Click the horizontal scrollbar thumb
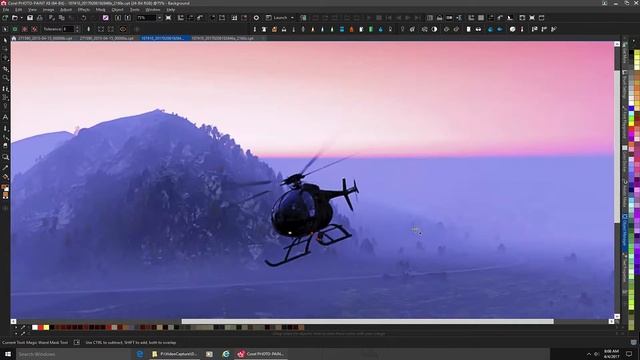Image resolution: width=640 pixels, height=360 pixels. pos(367,322)
